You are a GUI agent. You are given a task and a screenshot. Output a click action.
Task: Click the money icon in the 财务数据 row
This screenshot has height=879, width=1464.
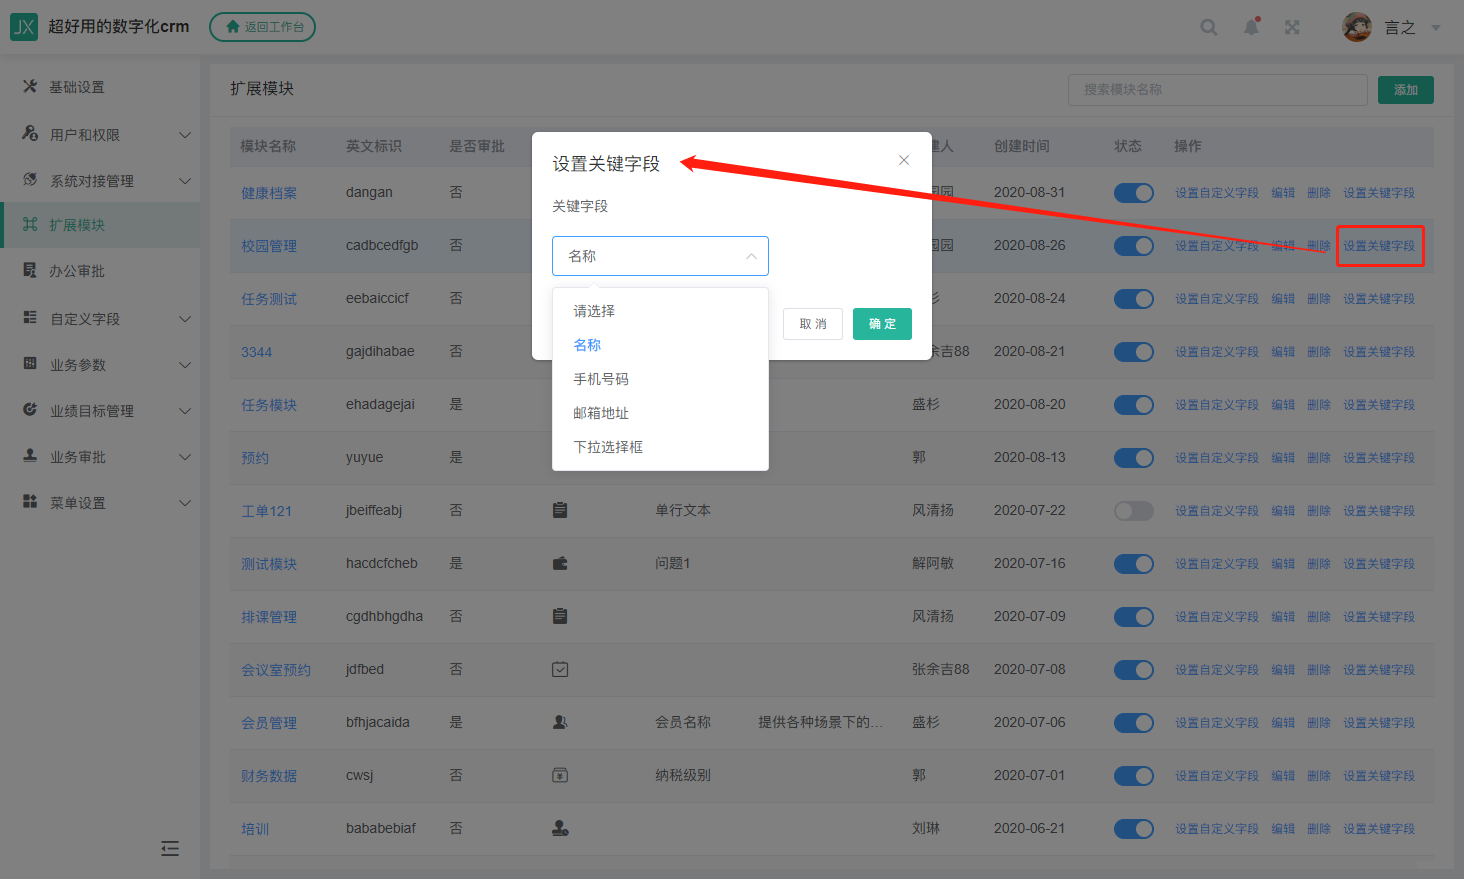tap(560, 775)
